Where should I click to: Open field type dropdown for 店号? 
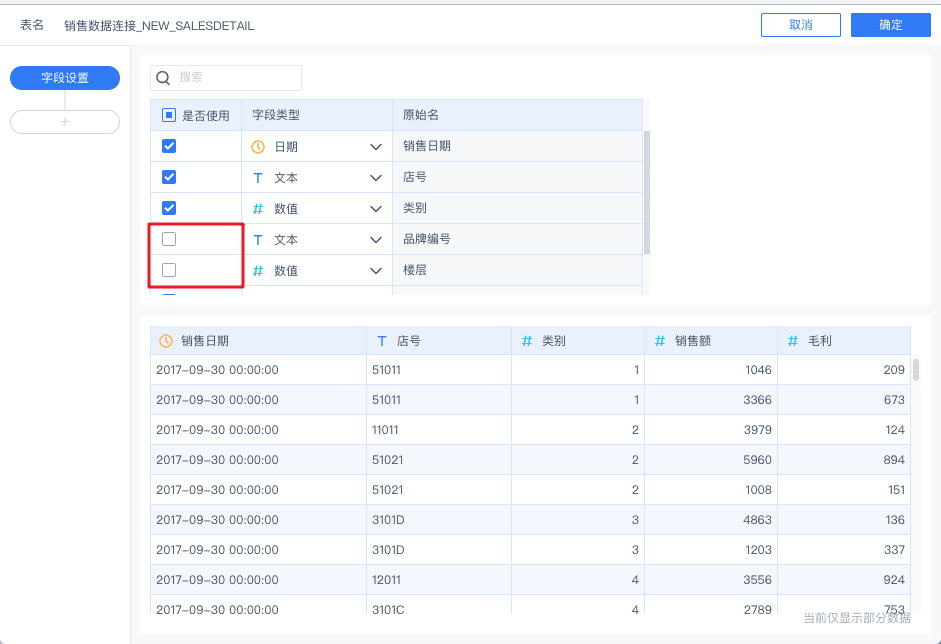tap(376, 178)
